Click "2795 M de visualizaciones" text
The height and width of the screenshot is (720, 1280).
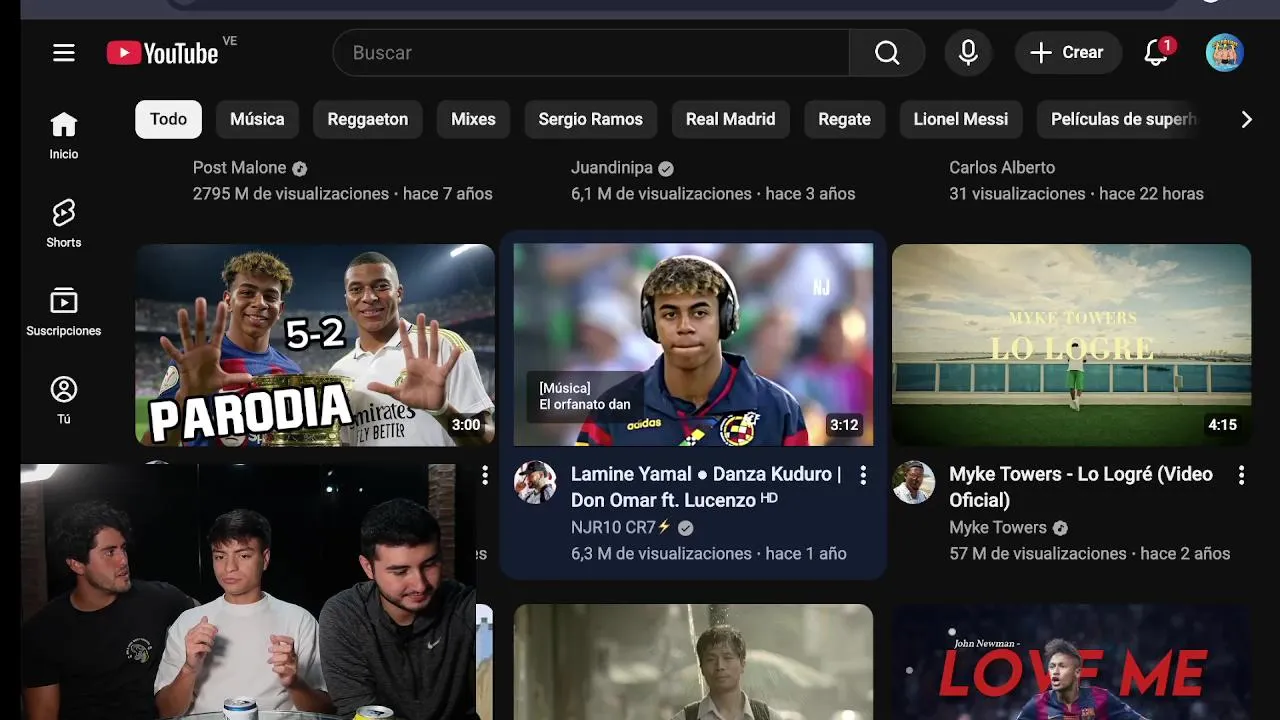tap(291, 194)
